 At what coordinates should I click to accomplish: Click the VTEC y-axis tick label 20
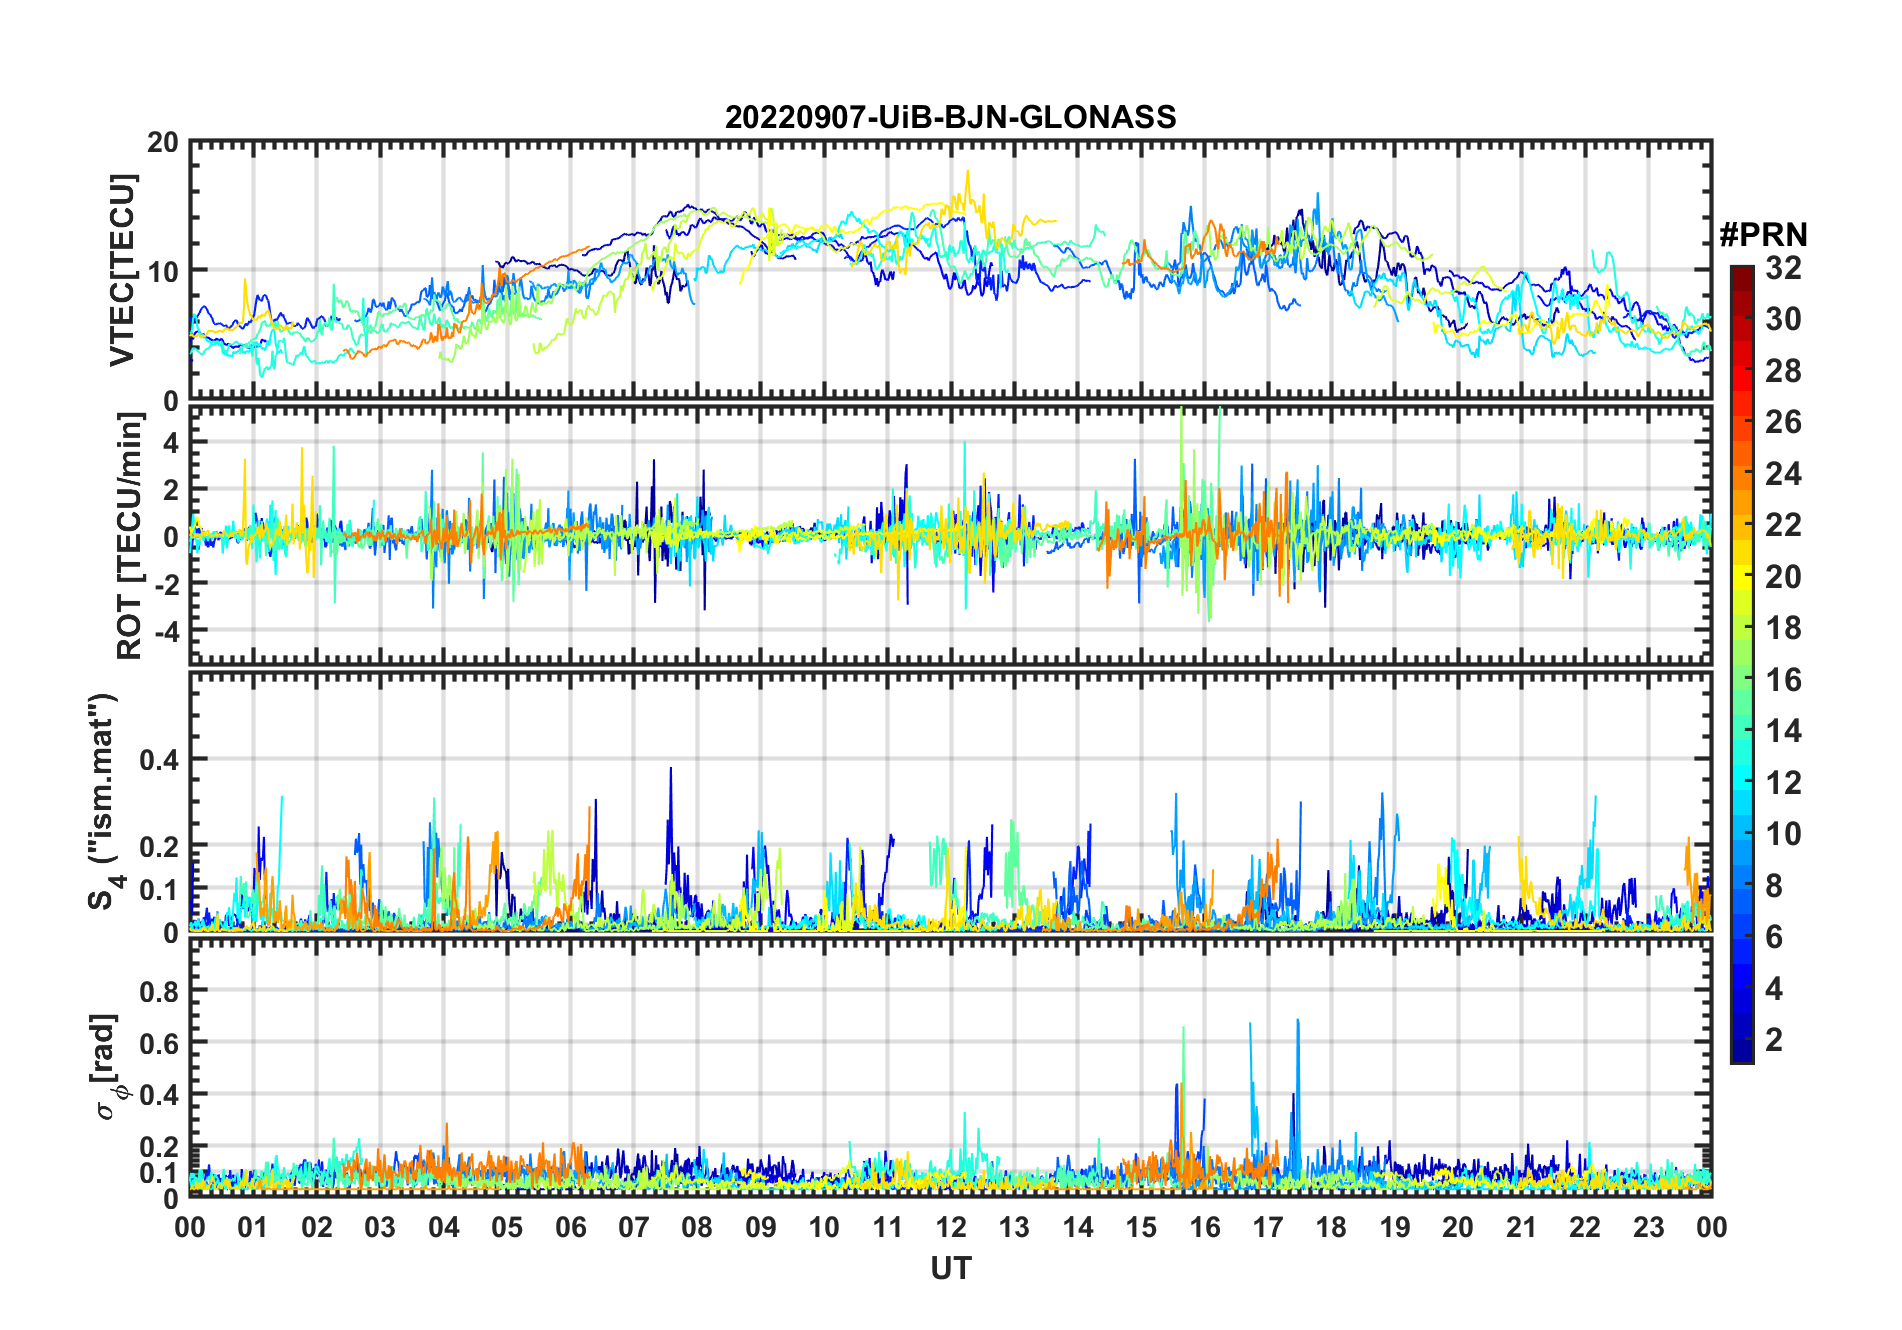pos(163,143)
